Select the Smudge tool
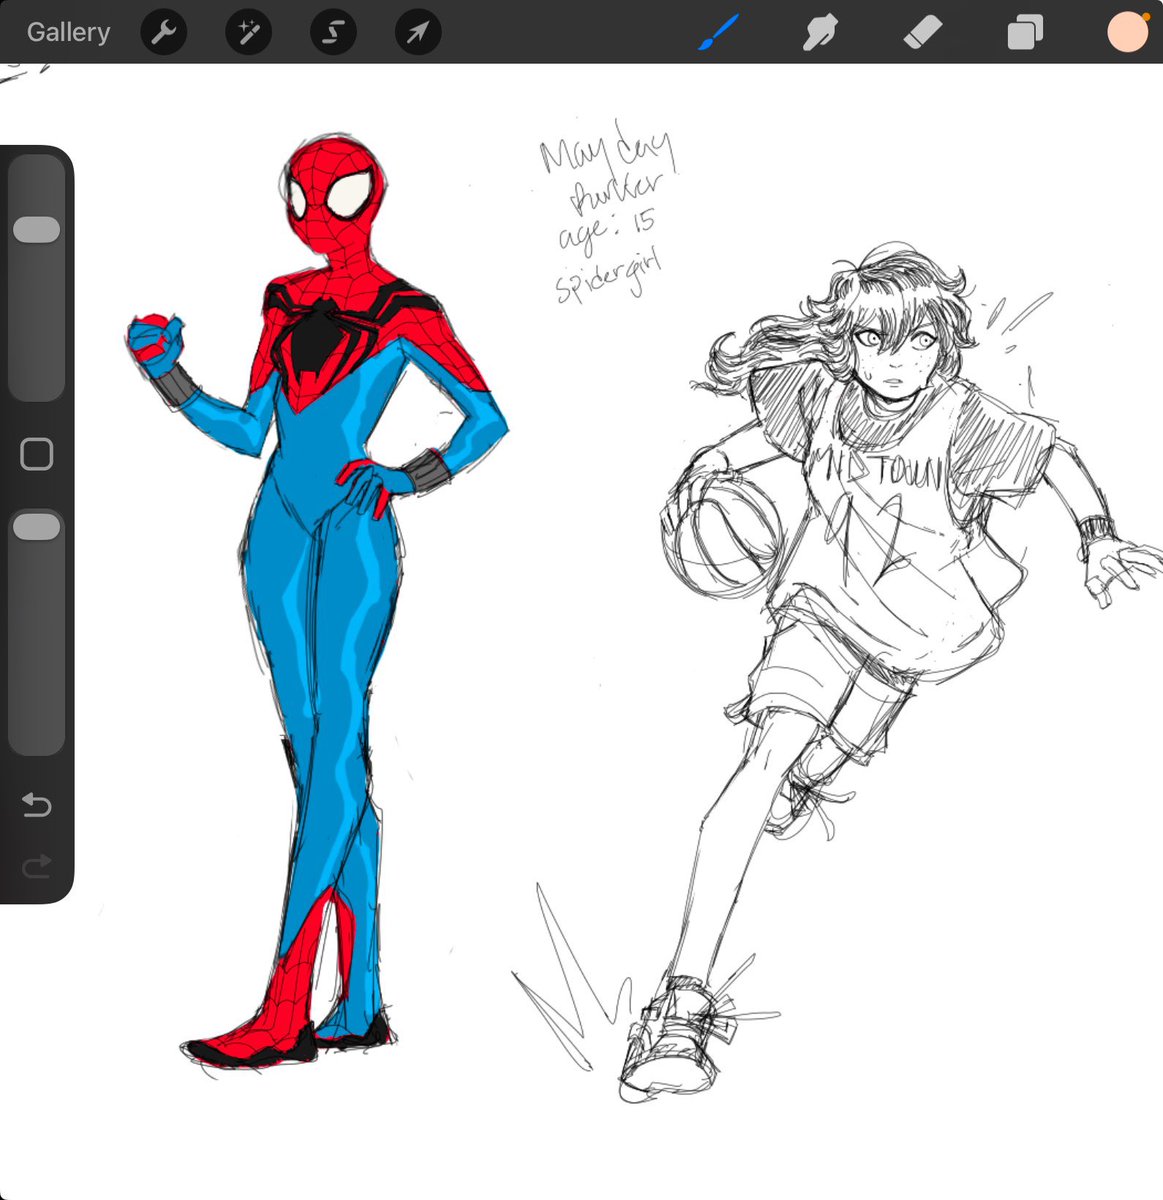This screenshot has width=1163, height=1200. [x=820, y=33]
